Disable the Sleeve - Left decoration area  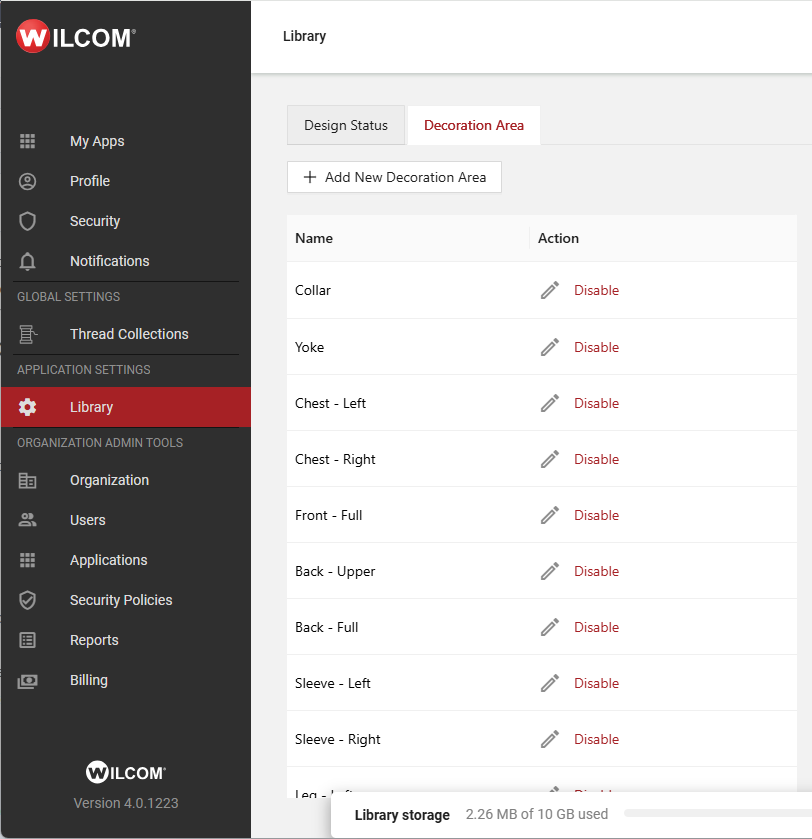[x=596, y=683]
